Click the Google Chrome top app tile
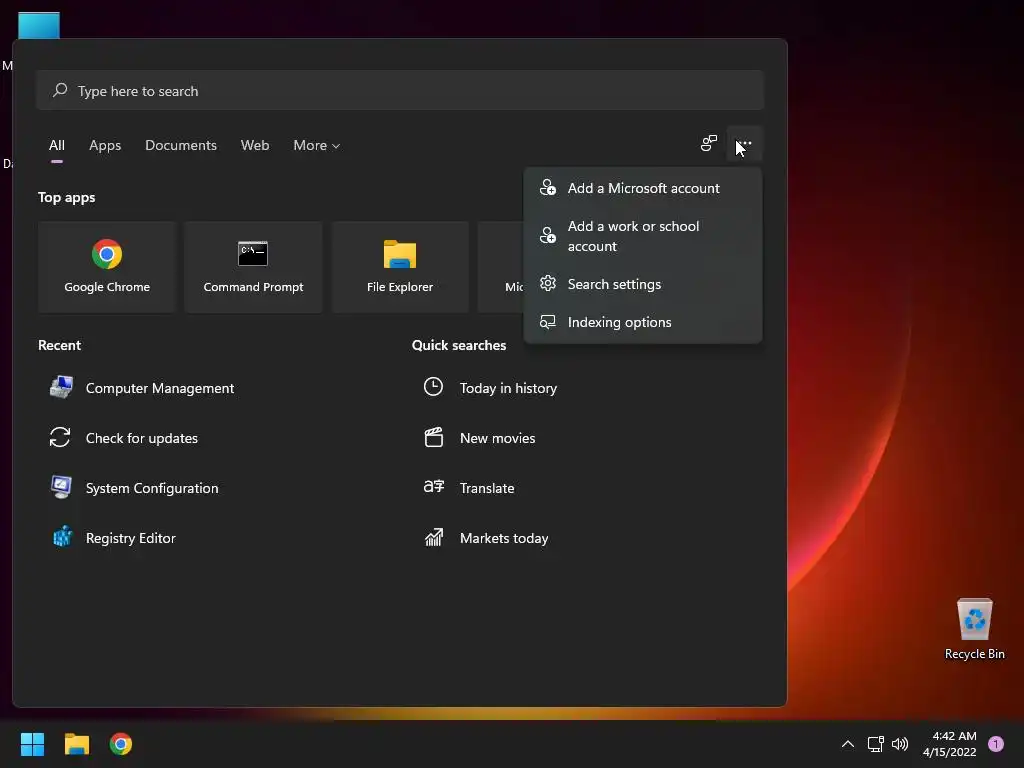 107,267
